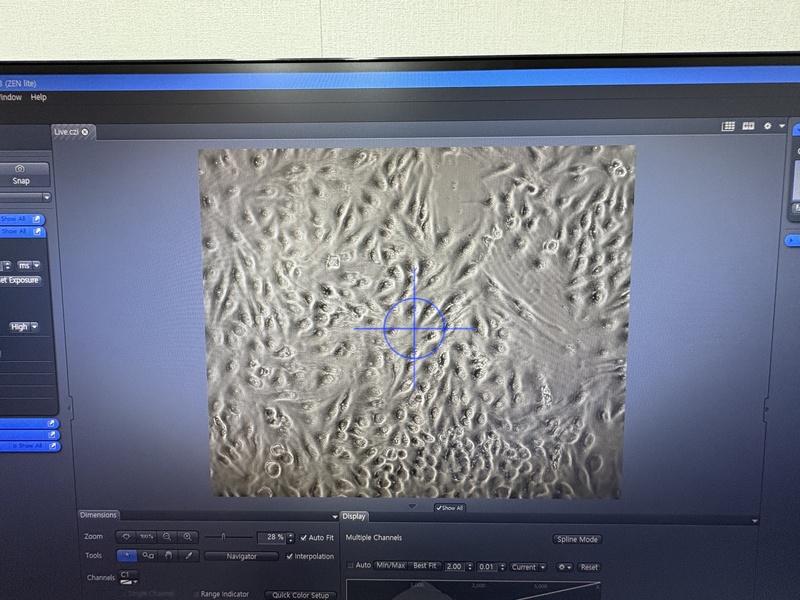Close the Live.czi document tab
Screen dimensions: 800x600
click(x=85, y=132)
